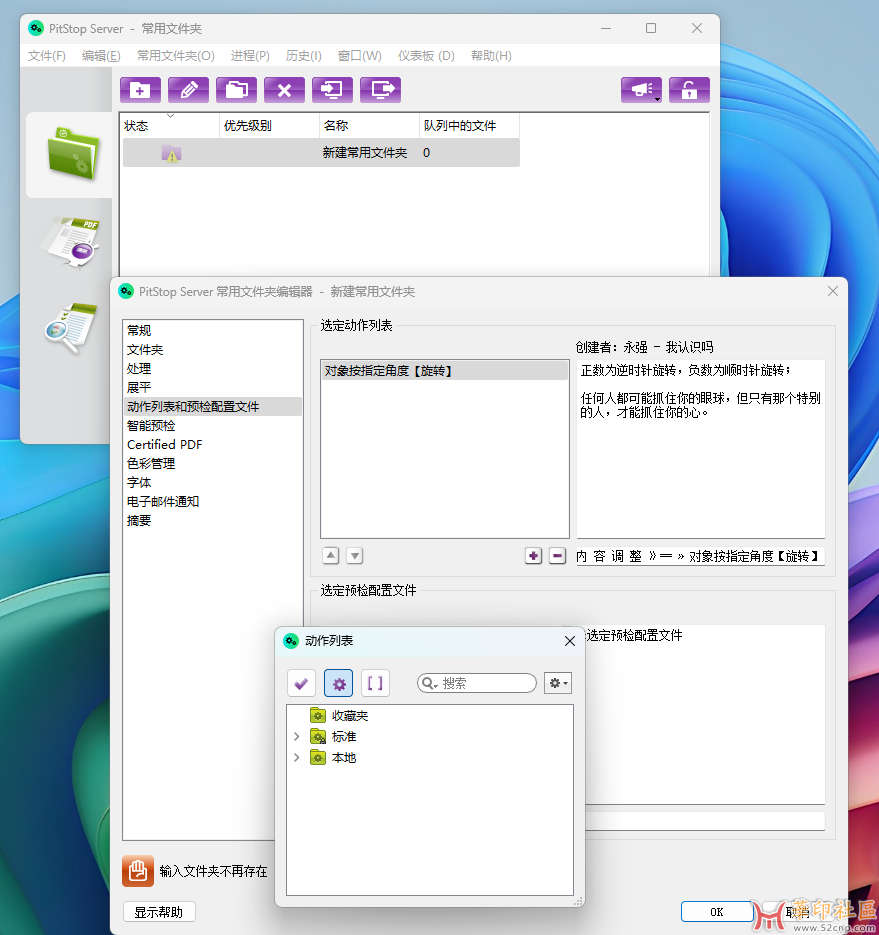Select the green hot folders sidebar icon
The height and width of the screenshot is (935, 879).
pos(72,153)
